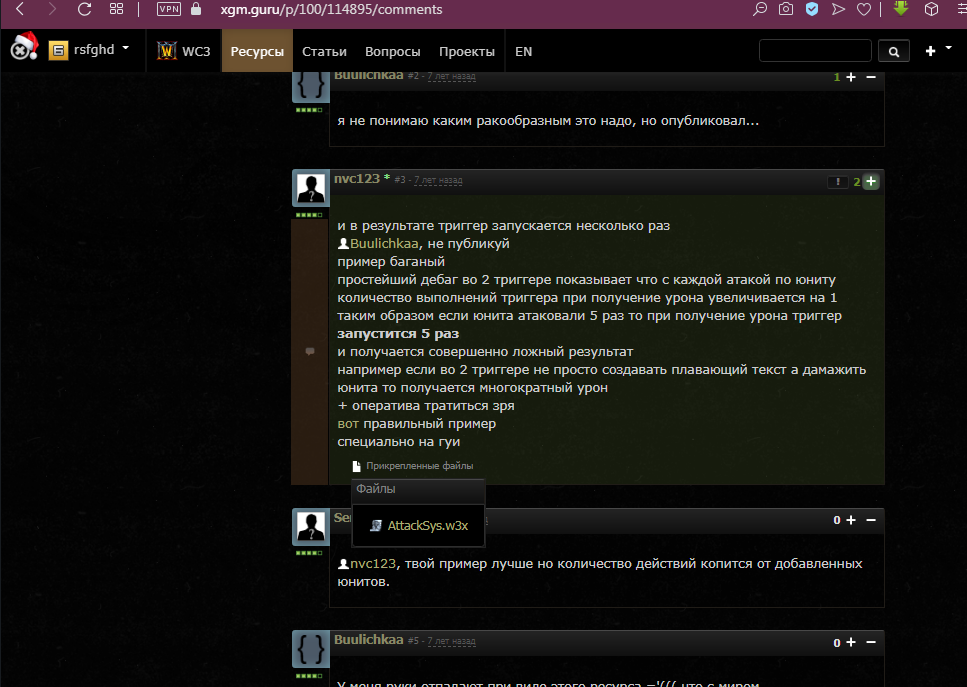
Task: Open the Статьи tab
Action: pyautogui.click(x=324, y=51)
